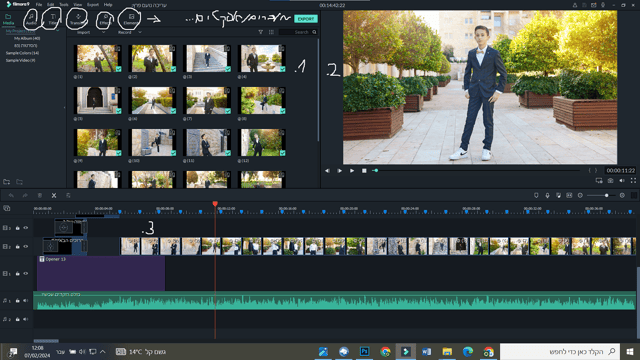
Task: Click the media Search field
Action: point(298,32)
